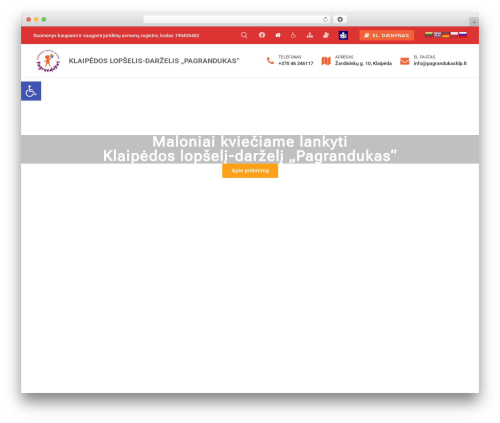Click the Pagrandukas kindergarten logo

48,61
